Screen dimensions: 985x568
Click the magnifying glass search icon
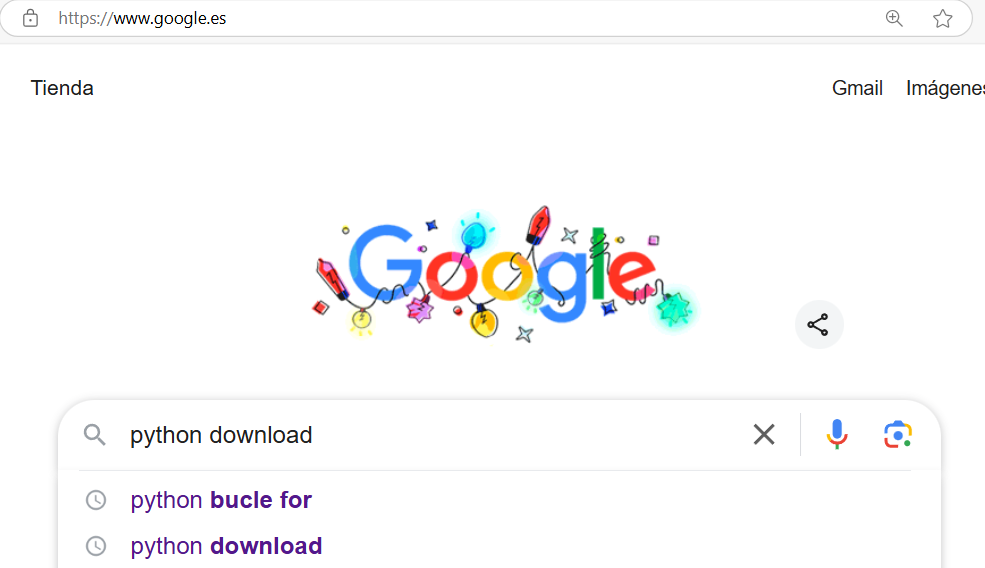pos(95,435)
